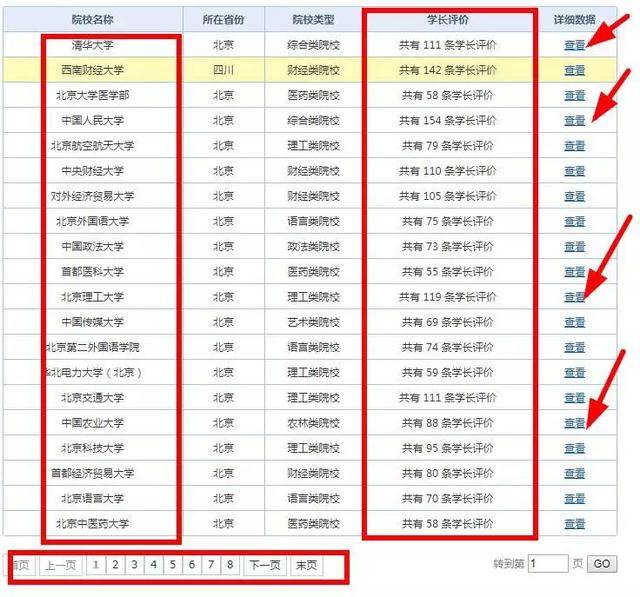Open 查看 link for 北京外国语大学
The width and height of the screenshot is (640, 597).
pyautogui.click(x=574, y=222)
